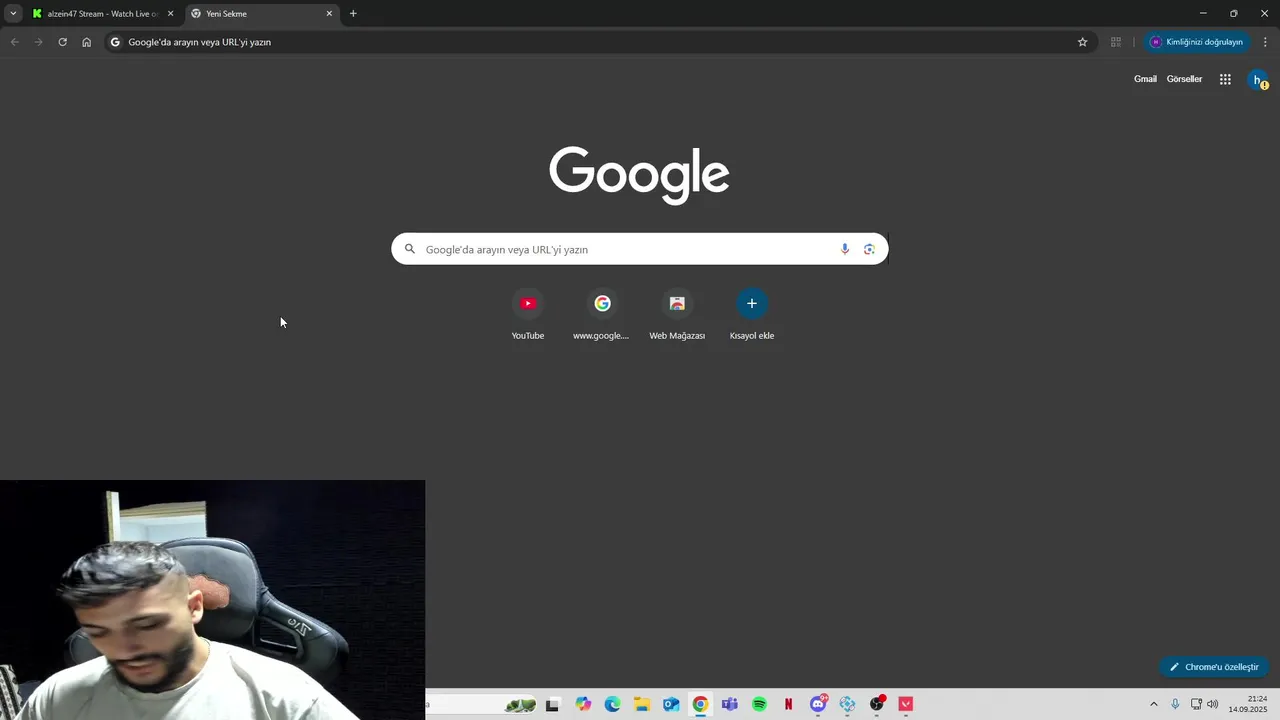Switch to the Yeni Sekme tab
This screenshot has height=720, width=1280.
click(x=262, y=14)
